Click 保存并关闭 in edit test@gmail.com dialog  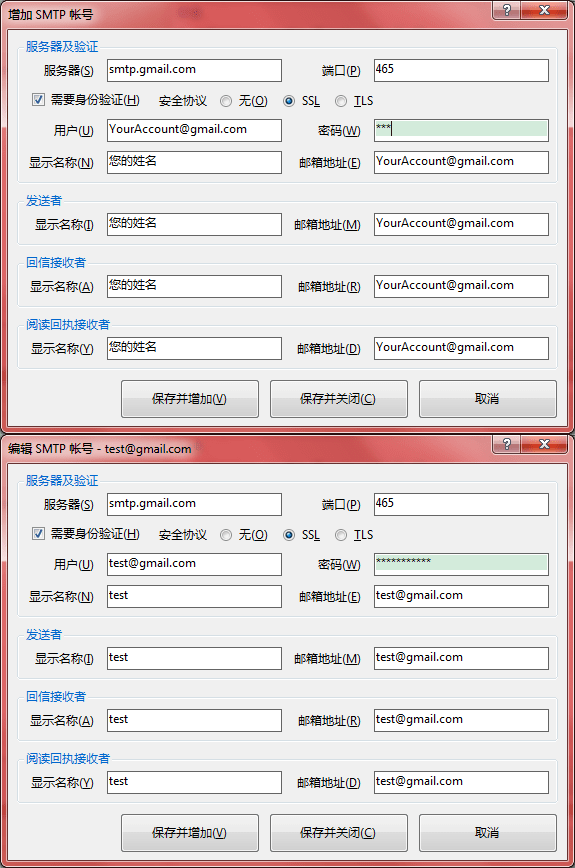[339, 833]
